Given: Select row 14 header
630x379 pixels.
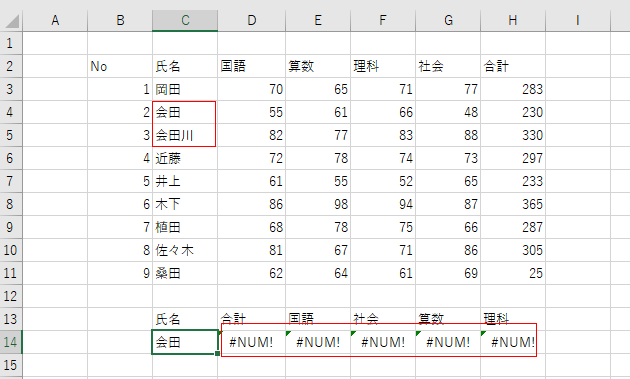Looking at the screenshot, I should tap(11, 342).
